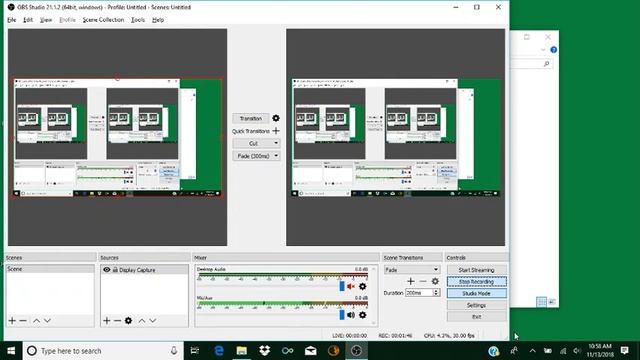Remove selected source with minus icon
Screen dimensions: 640x360
click(117, 321)
